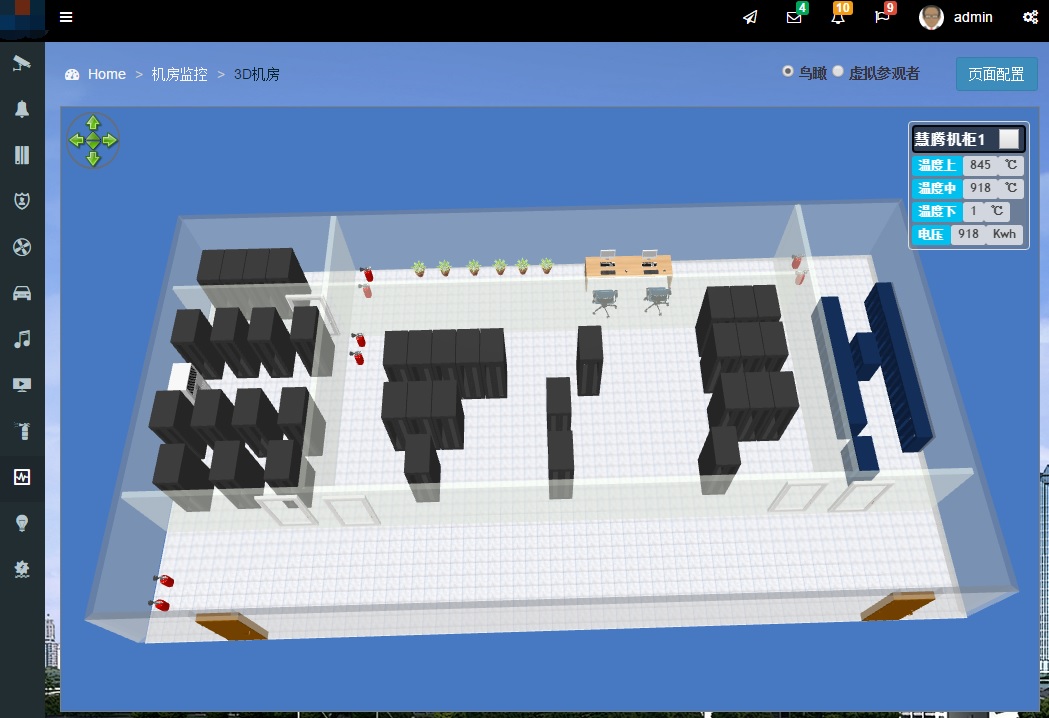Open the flag tasks icon with badge 9

pyautogui.click(x=882, y=17)
